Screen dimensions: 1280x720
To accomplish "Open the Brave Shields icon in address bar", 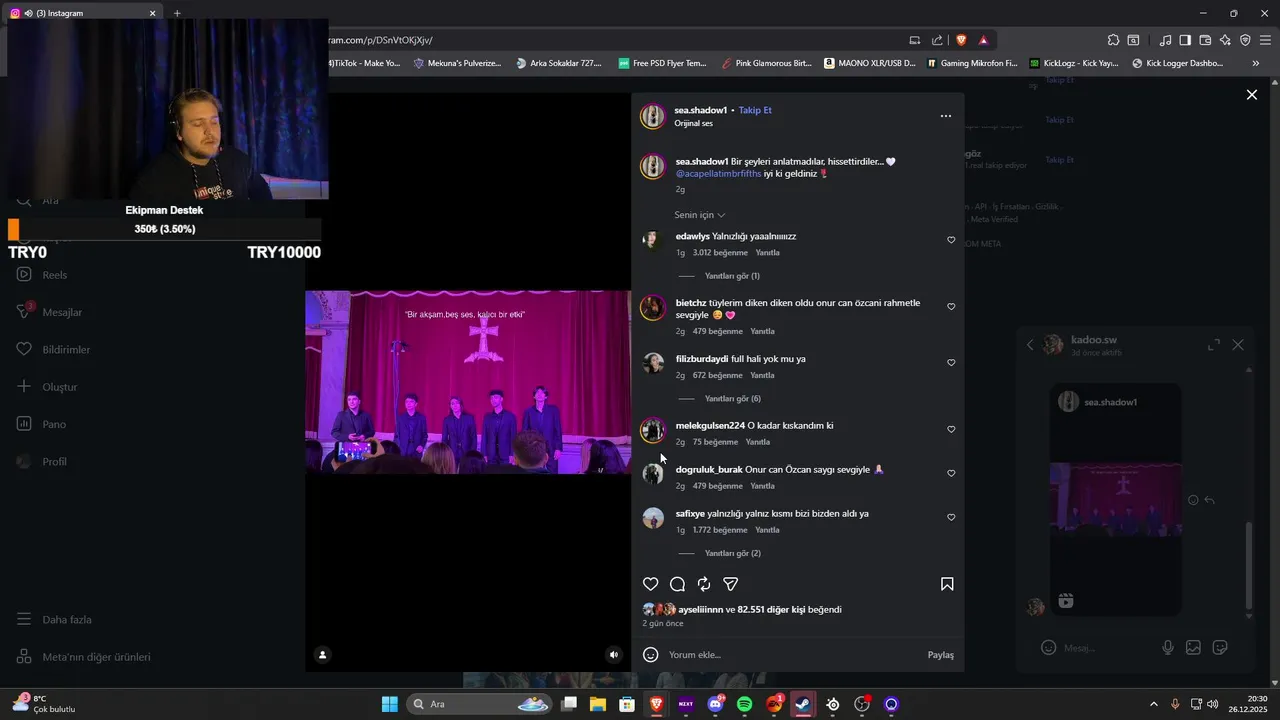I will [961, 40].
